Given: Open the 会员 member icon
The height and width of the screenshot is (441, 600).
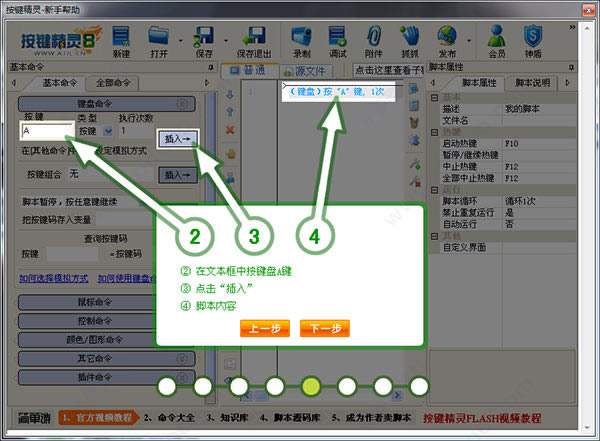Looking at the screenshot, I should coord(497,42).
